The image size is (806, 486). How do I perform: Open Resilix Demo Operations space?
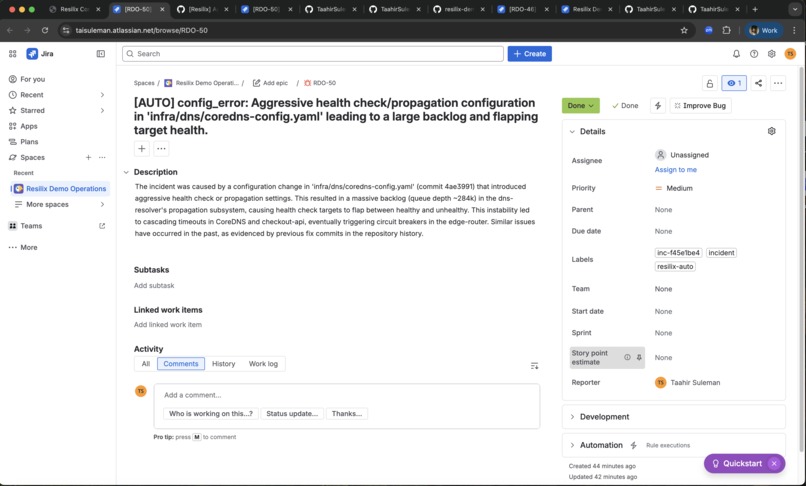[x=60, y=189]
